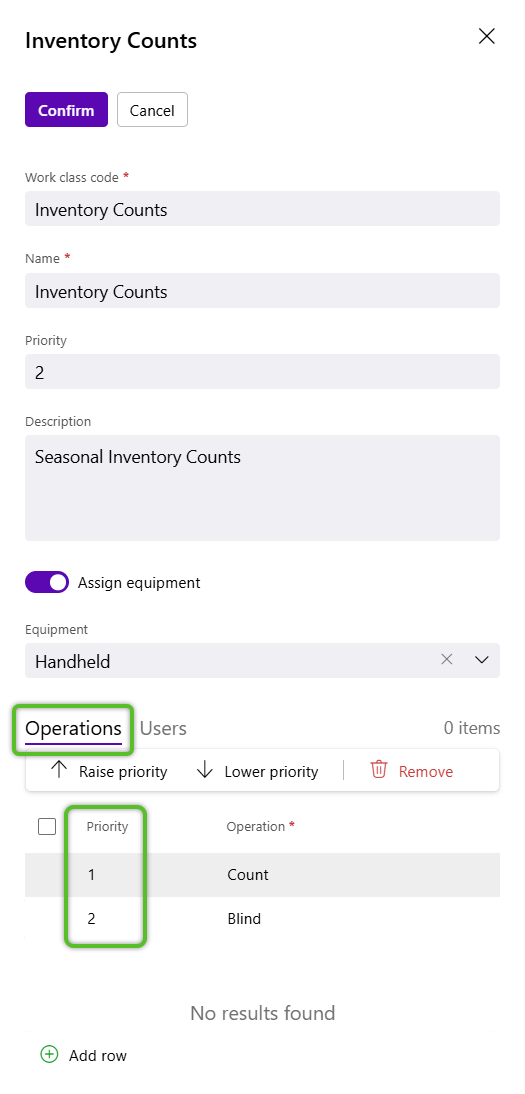Expand the Equipment dropdown chevron
525x1094 pixels.
point(482,660)
